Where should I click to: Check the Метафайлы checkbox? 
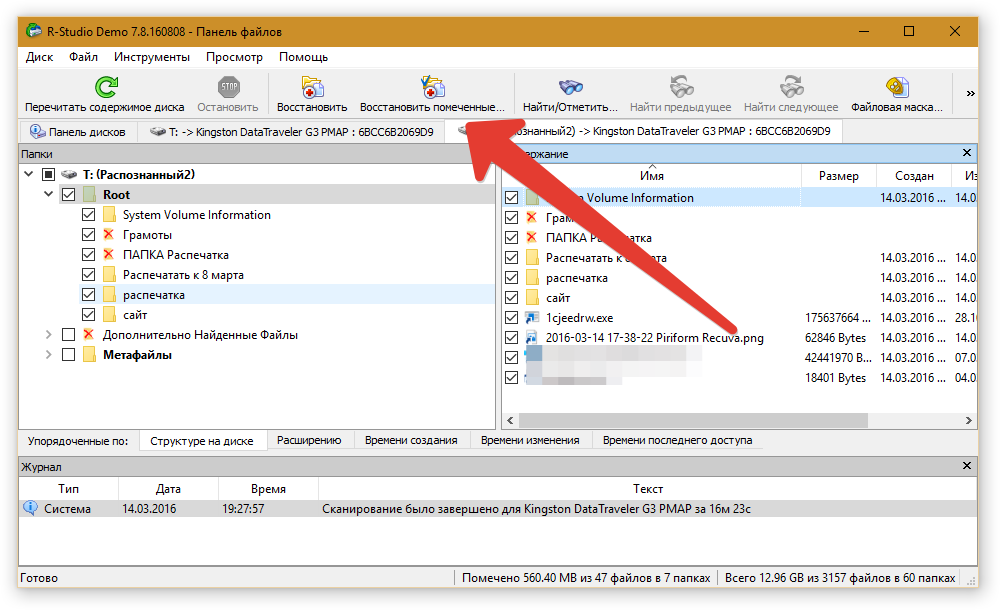[69, 354]
